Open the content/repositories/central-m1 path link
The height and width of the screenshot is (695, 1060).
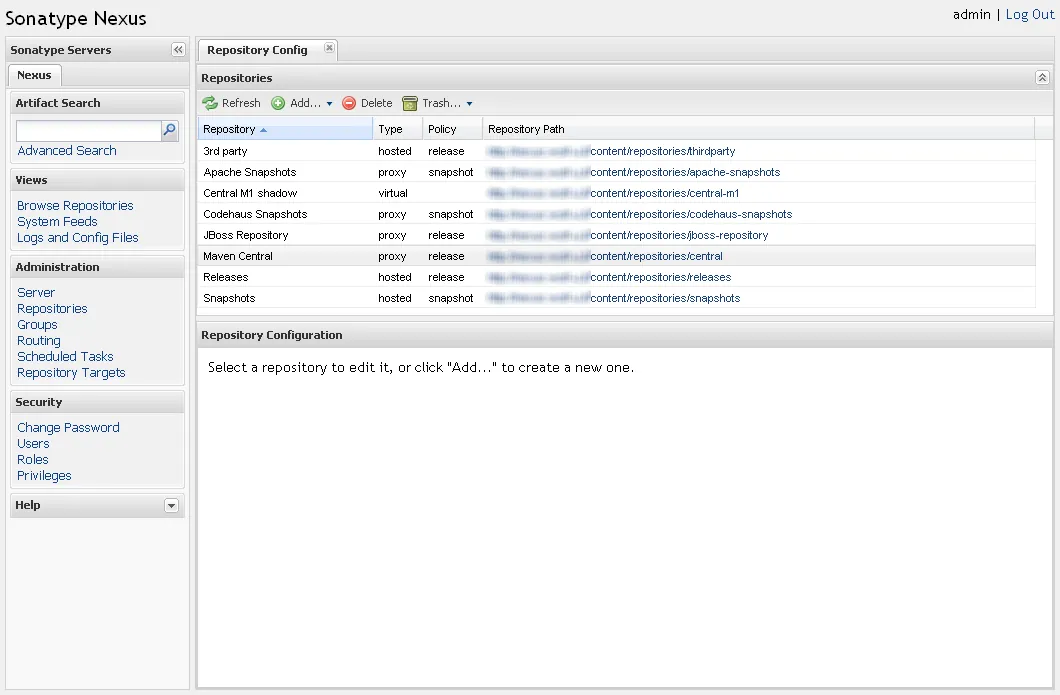[x=665, y=193]
